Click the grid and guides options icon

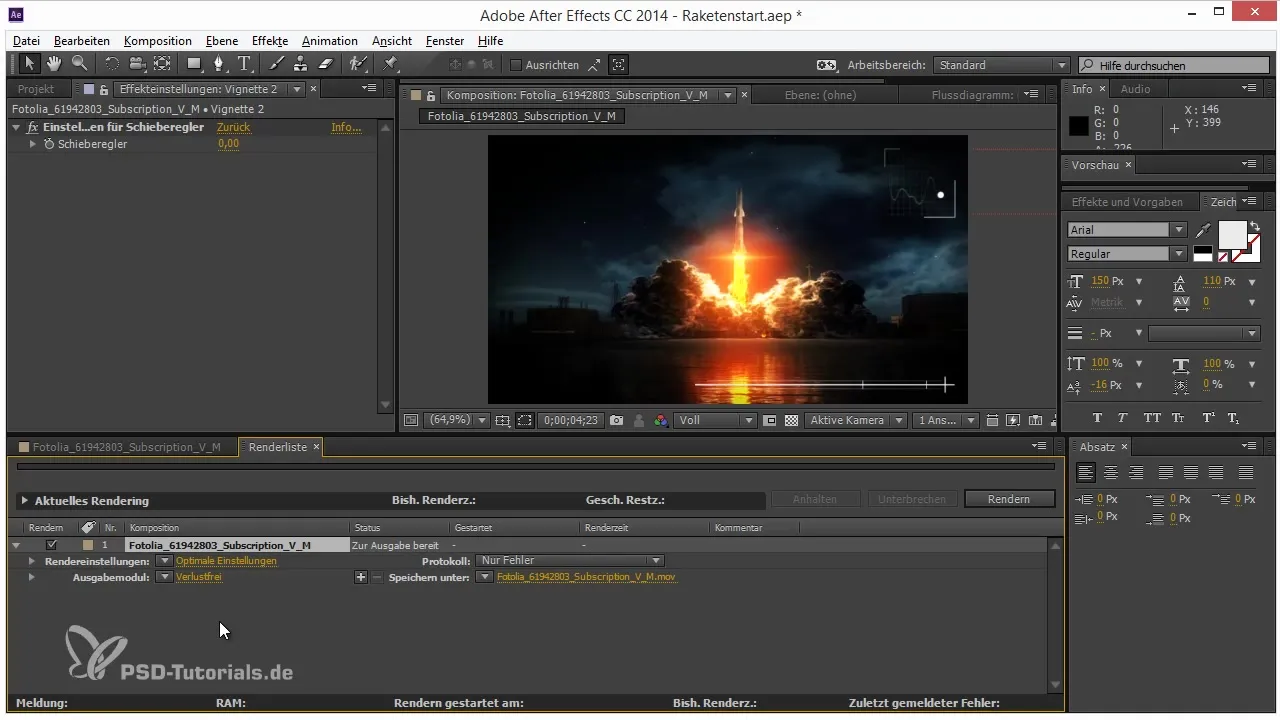503,421
